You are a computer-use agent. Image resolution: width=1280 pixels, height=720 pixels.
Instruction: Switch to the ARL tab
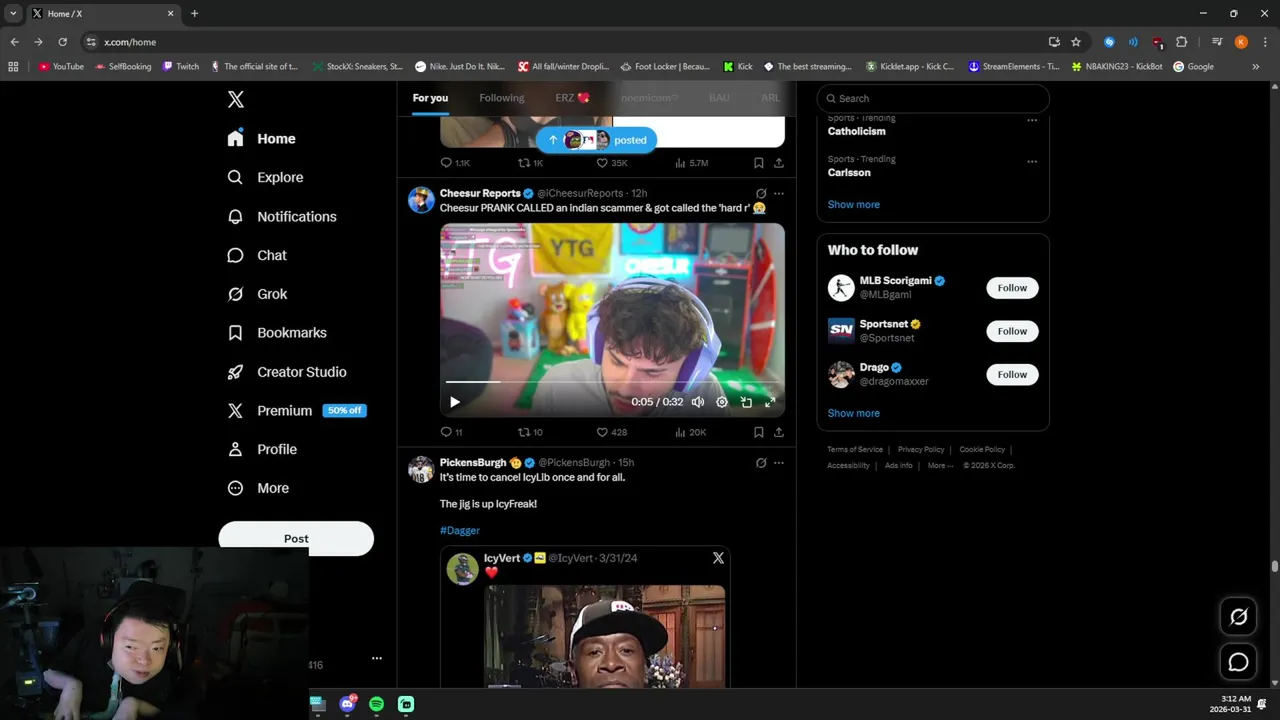(770, 98)
